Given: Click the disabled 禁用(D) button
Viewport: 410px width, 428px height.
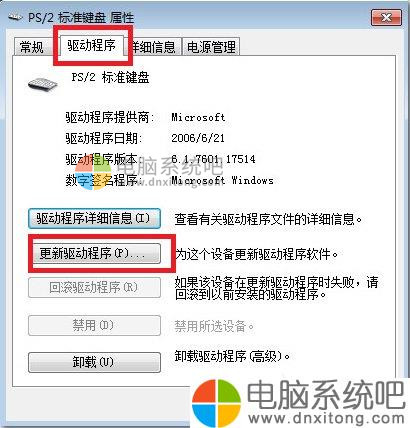Looking at the screenshot, I should tap(94, 325).
